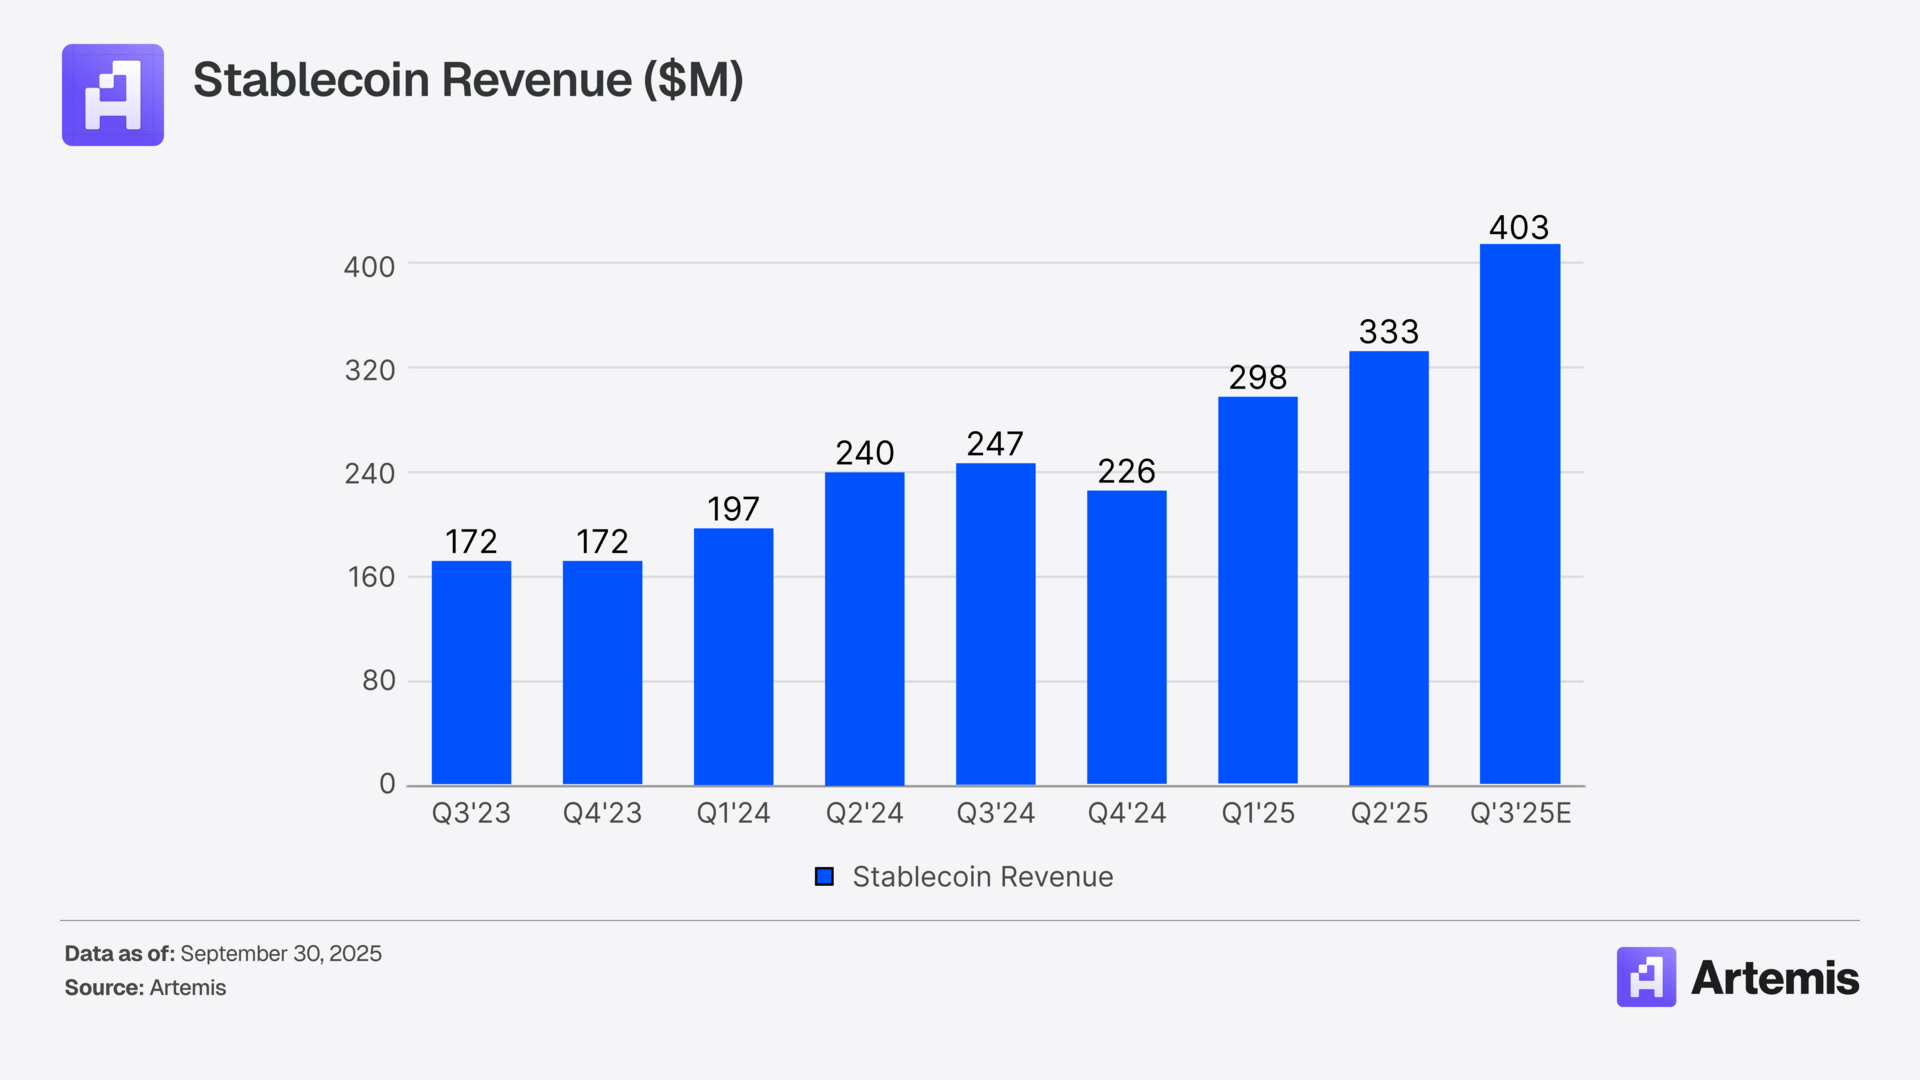Click the 403 data label
Viewport: 1920px width, 1080px height.
pos(1518,227)
